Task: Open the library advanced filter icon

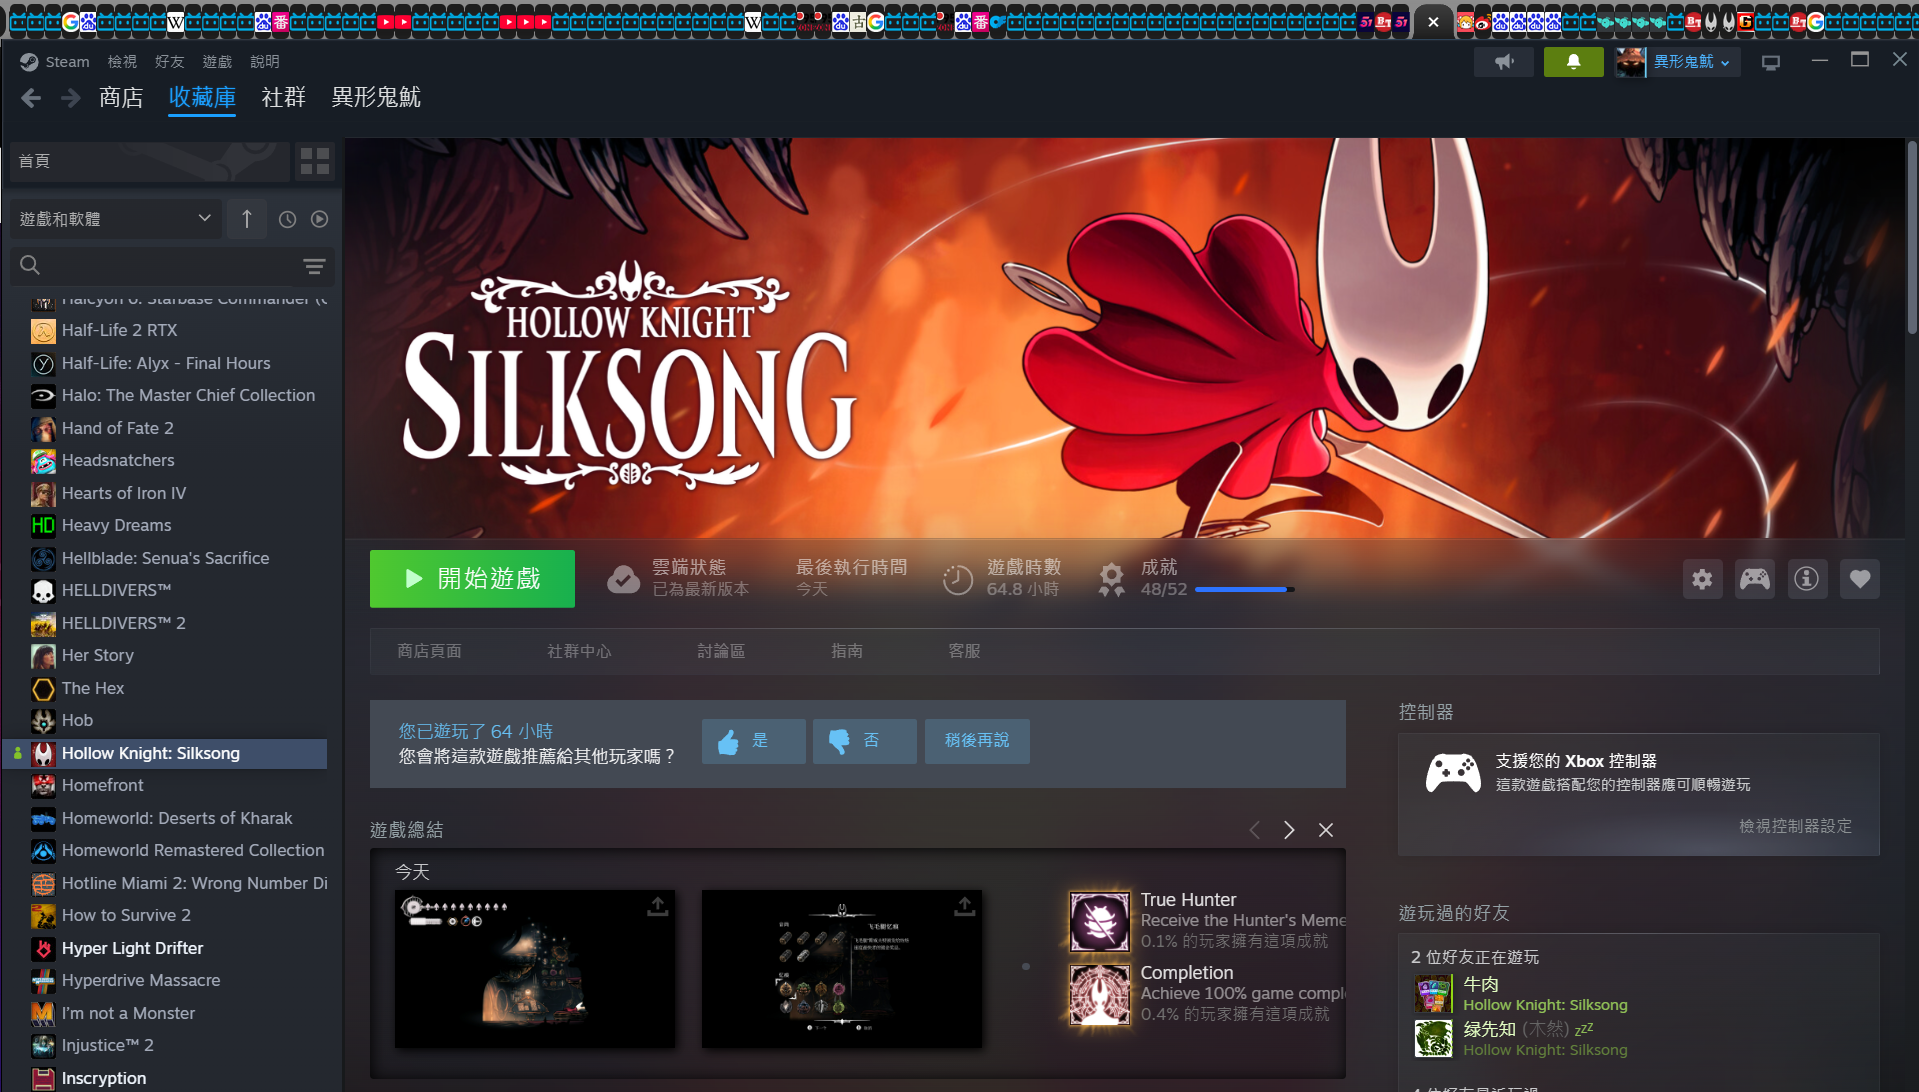Action: coord(314,266)
